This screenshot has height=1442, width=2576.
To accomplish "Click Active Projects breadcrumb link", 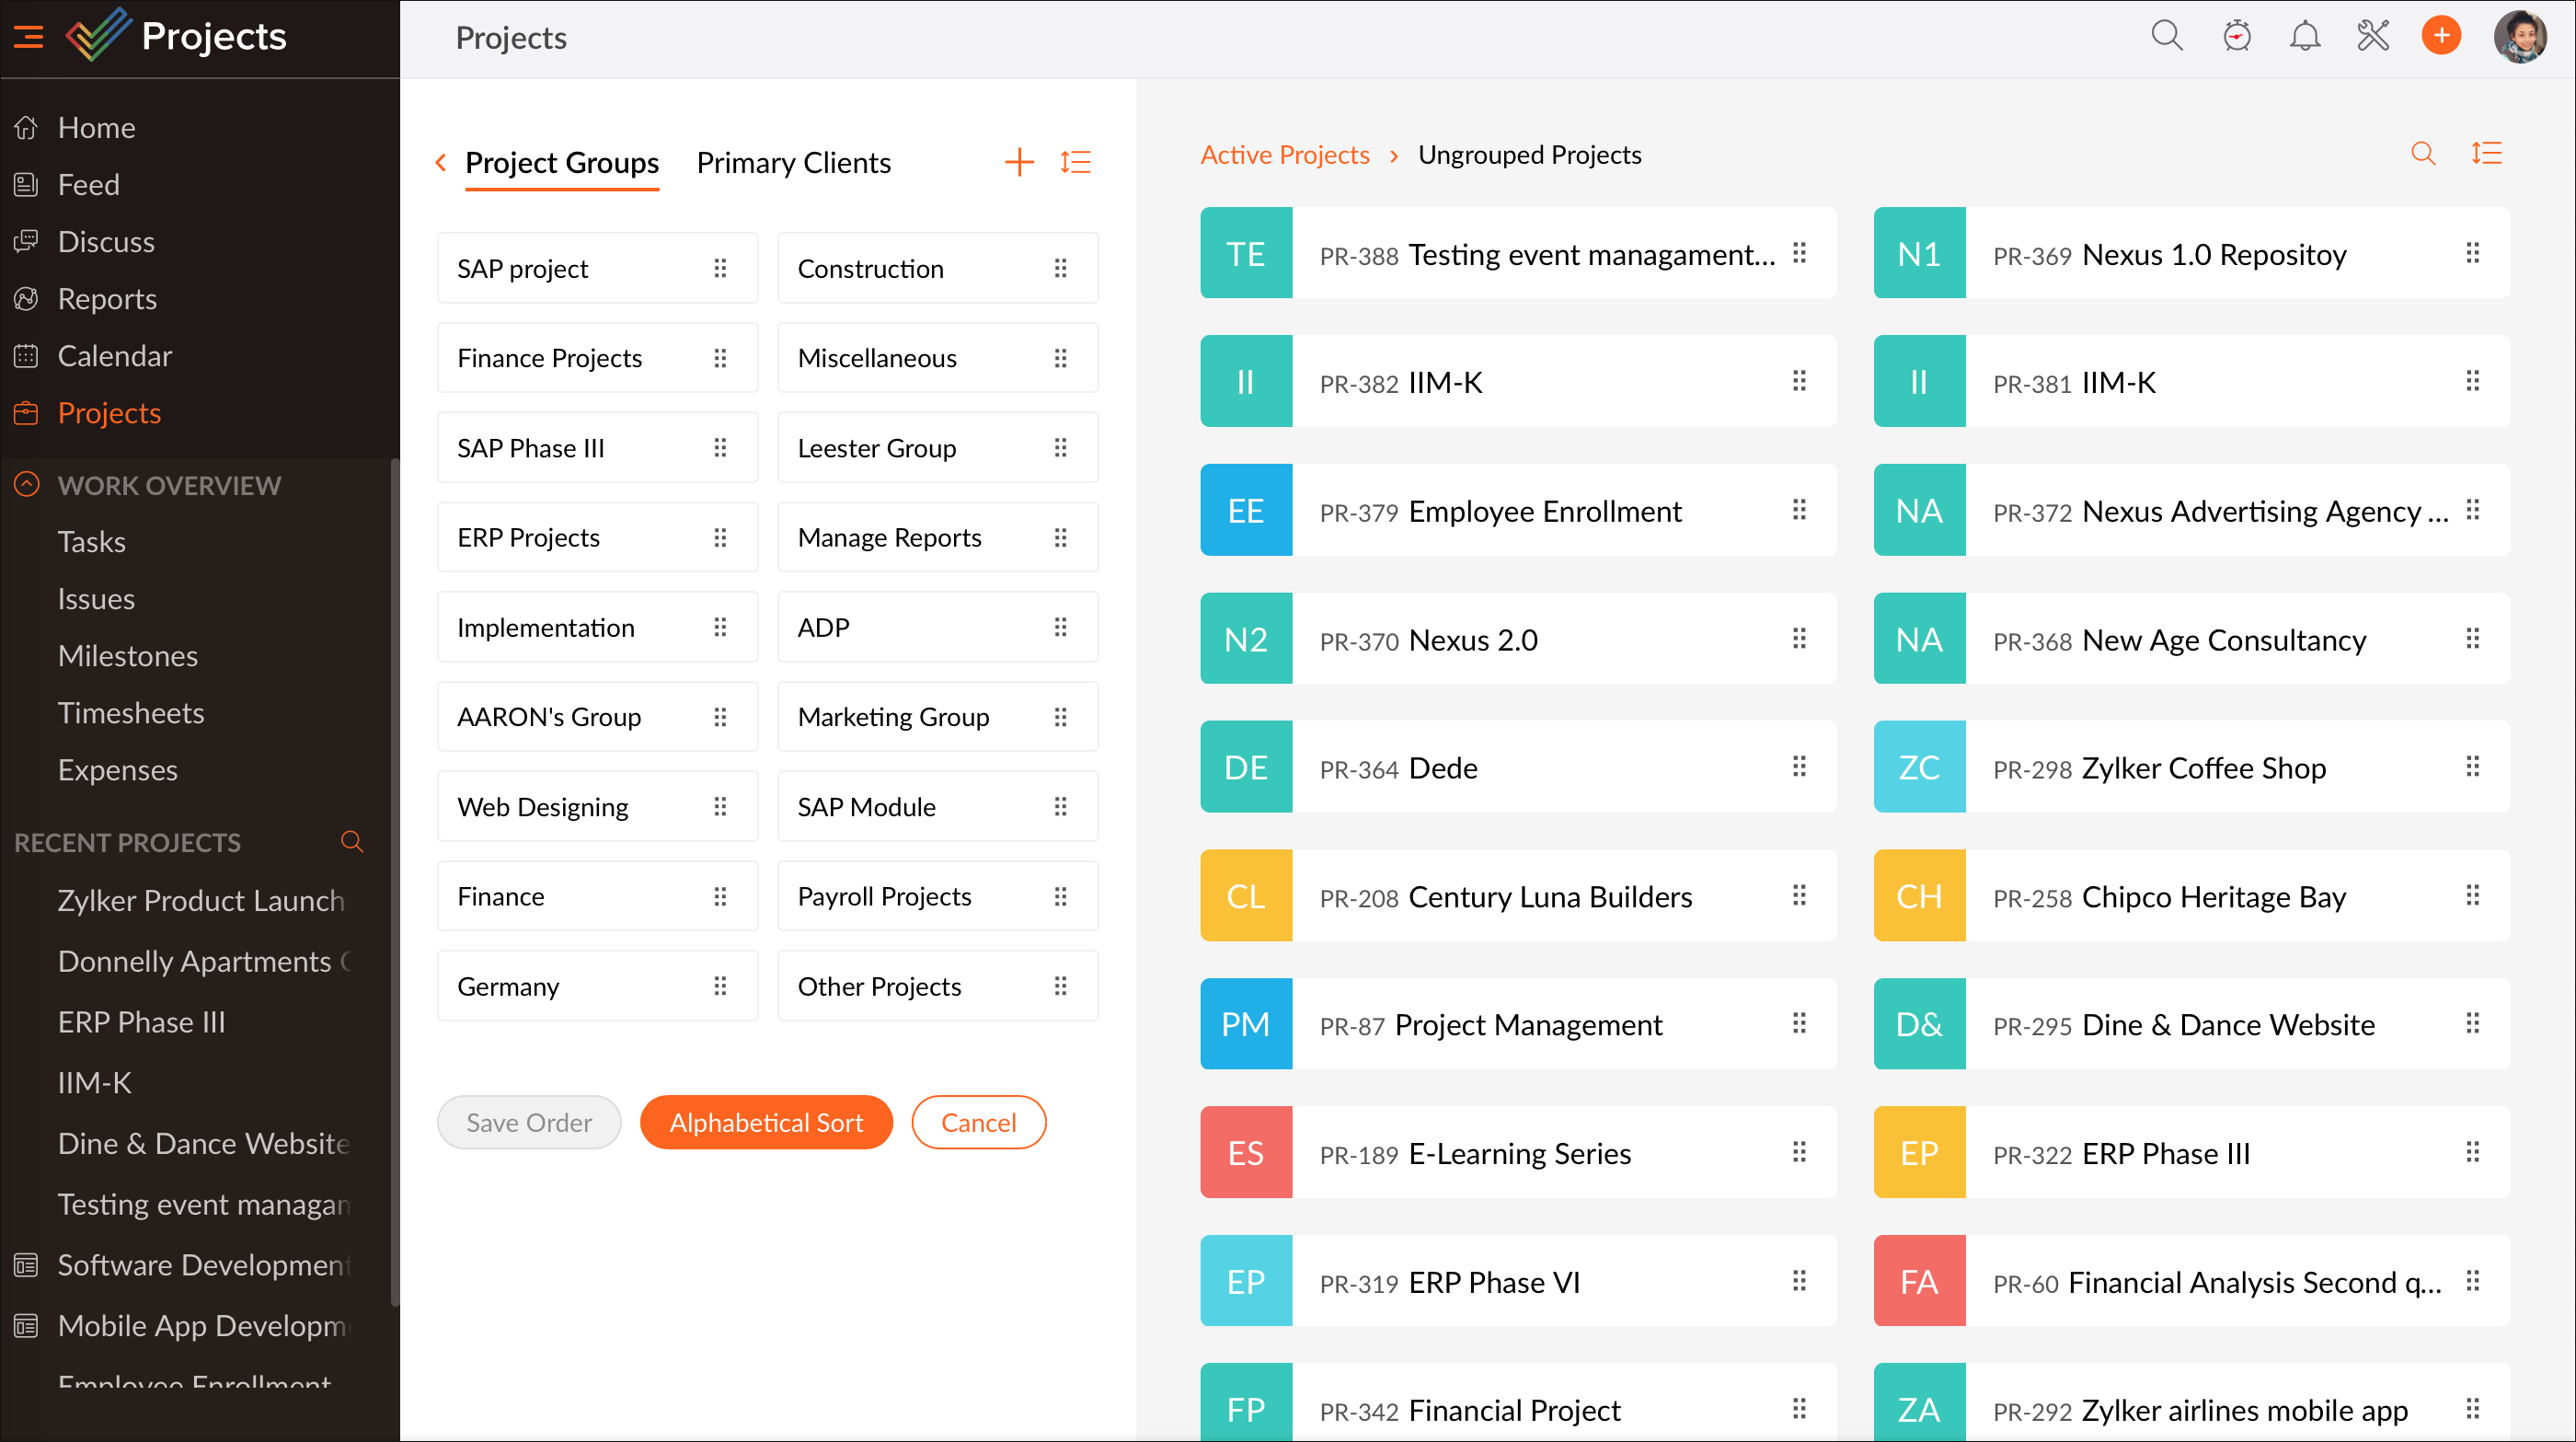I will (x=1284, y=155).
